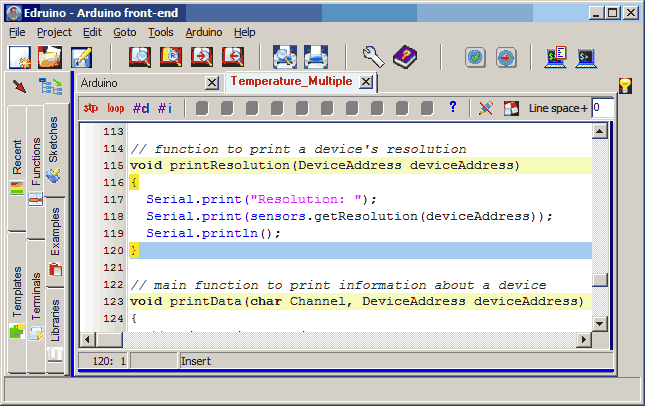This screenshot has height=406, width=645.
Task: Click the tree structure icon in sidebar
Action: 51,86
